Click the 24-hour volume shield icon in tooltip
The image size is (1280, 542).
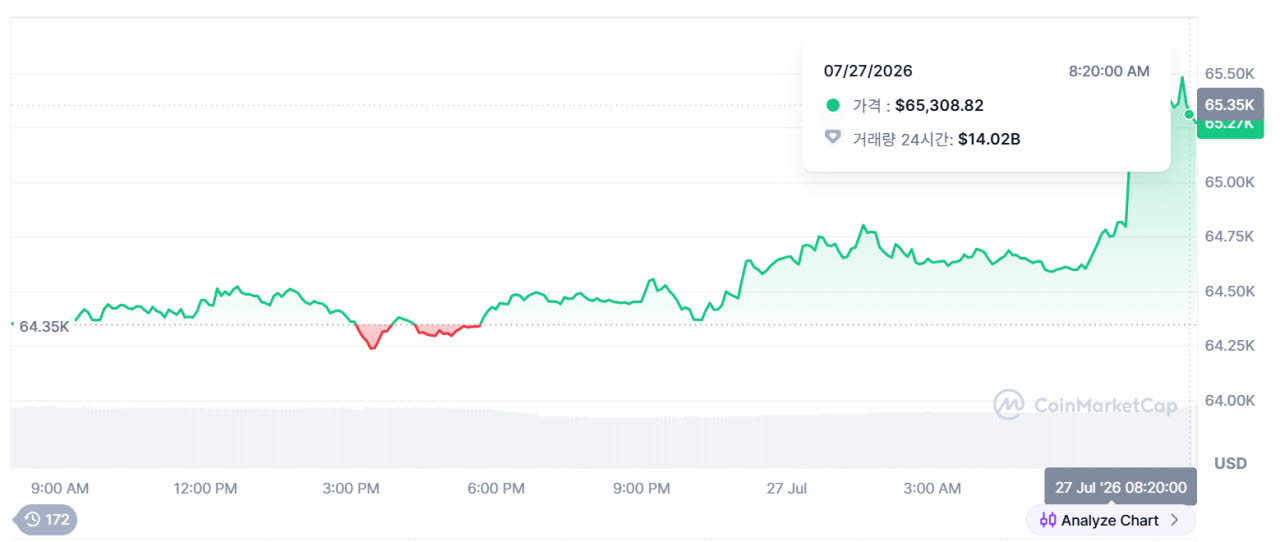pos(833,138)
